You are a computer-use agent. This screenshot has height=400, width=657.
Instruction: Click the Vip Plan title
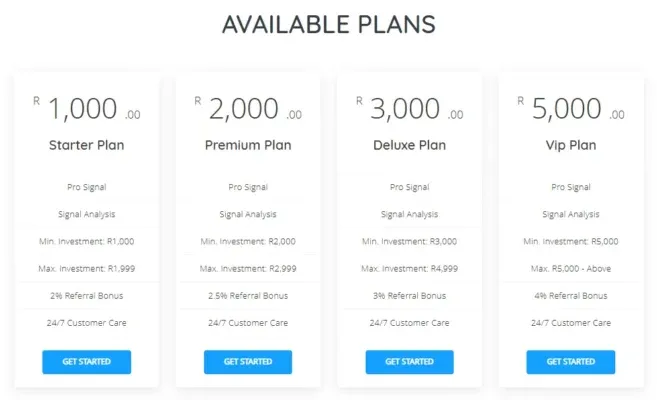click(x=571, y=145)
